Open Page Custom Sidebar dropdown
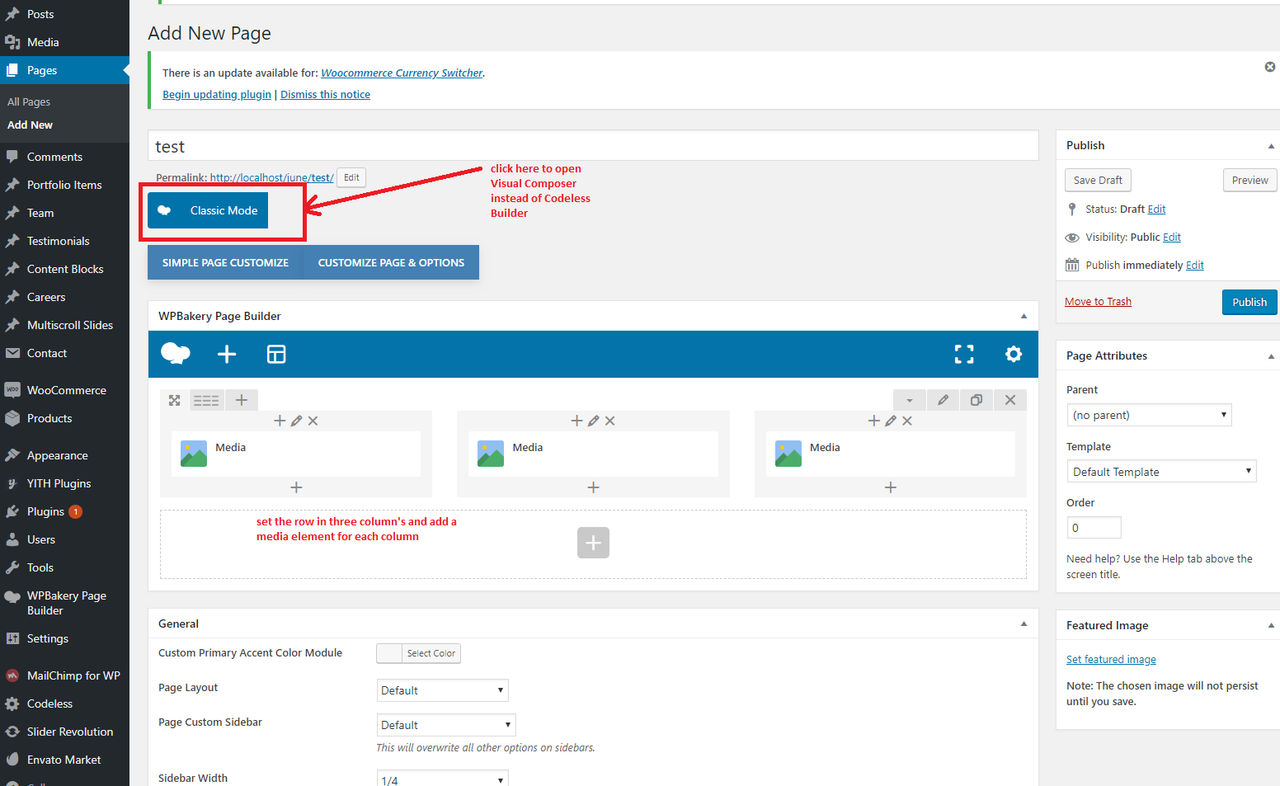The width and height of the screenshot is (1280, 786). pyautogui.click(x=446, y=725)
